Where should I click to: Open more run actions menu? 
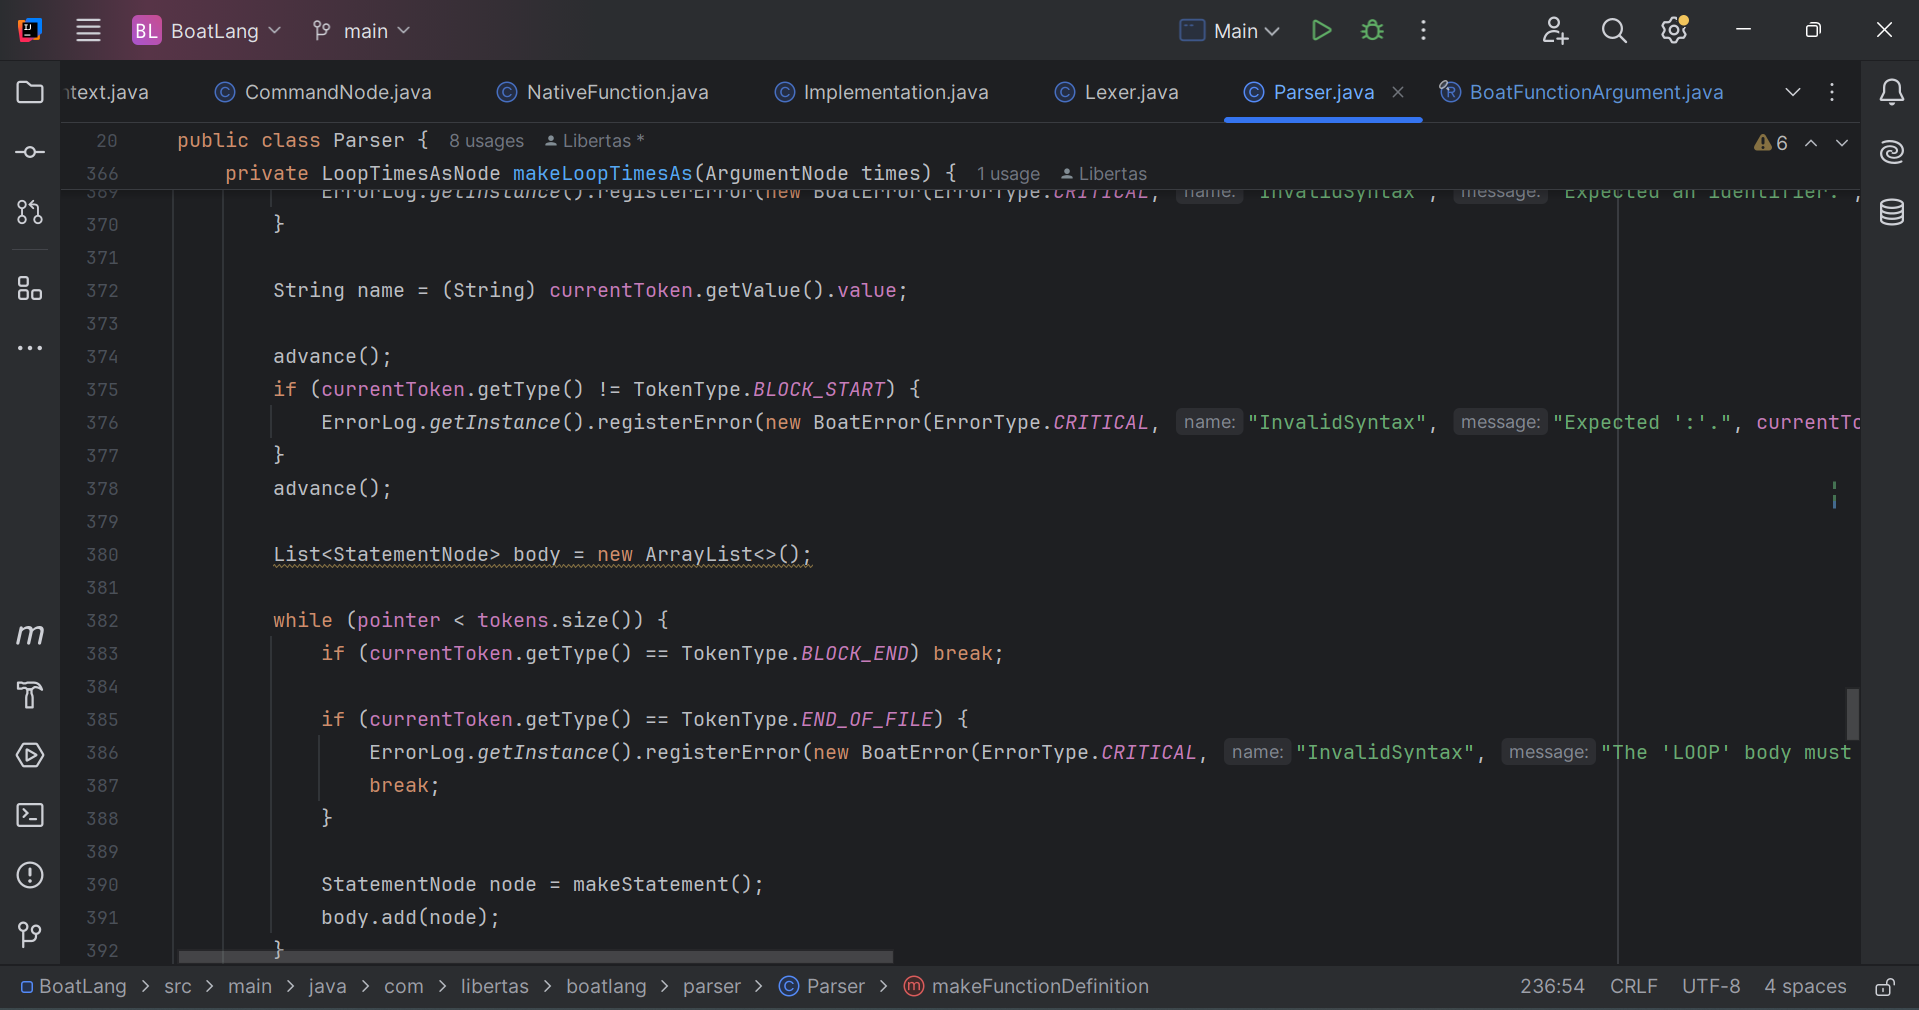click(1423, 30)
